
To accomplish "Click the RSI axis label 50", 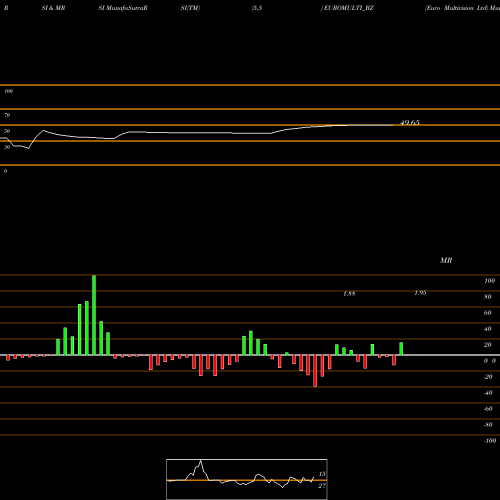I will click(7, 131).
